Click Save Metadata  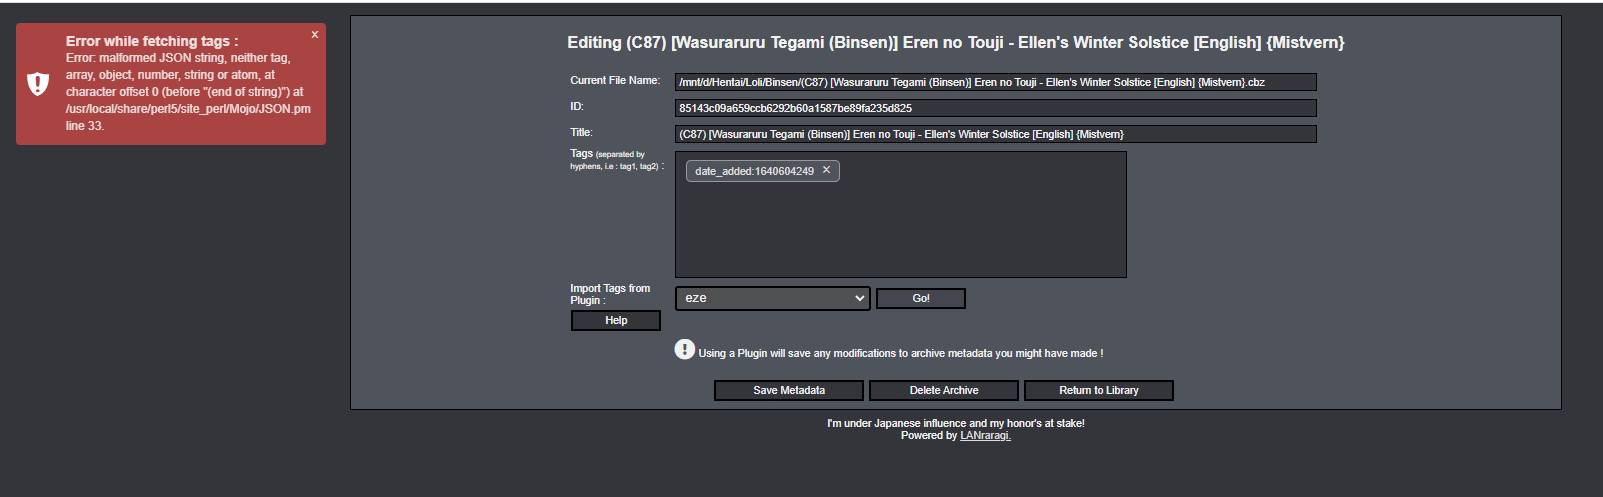789,390
